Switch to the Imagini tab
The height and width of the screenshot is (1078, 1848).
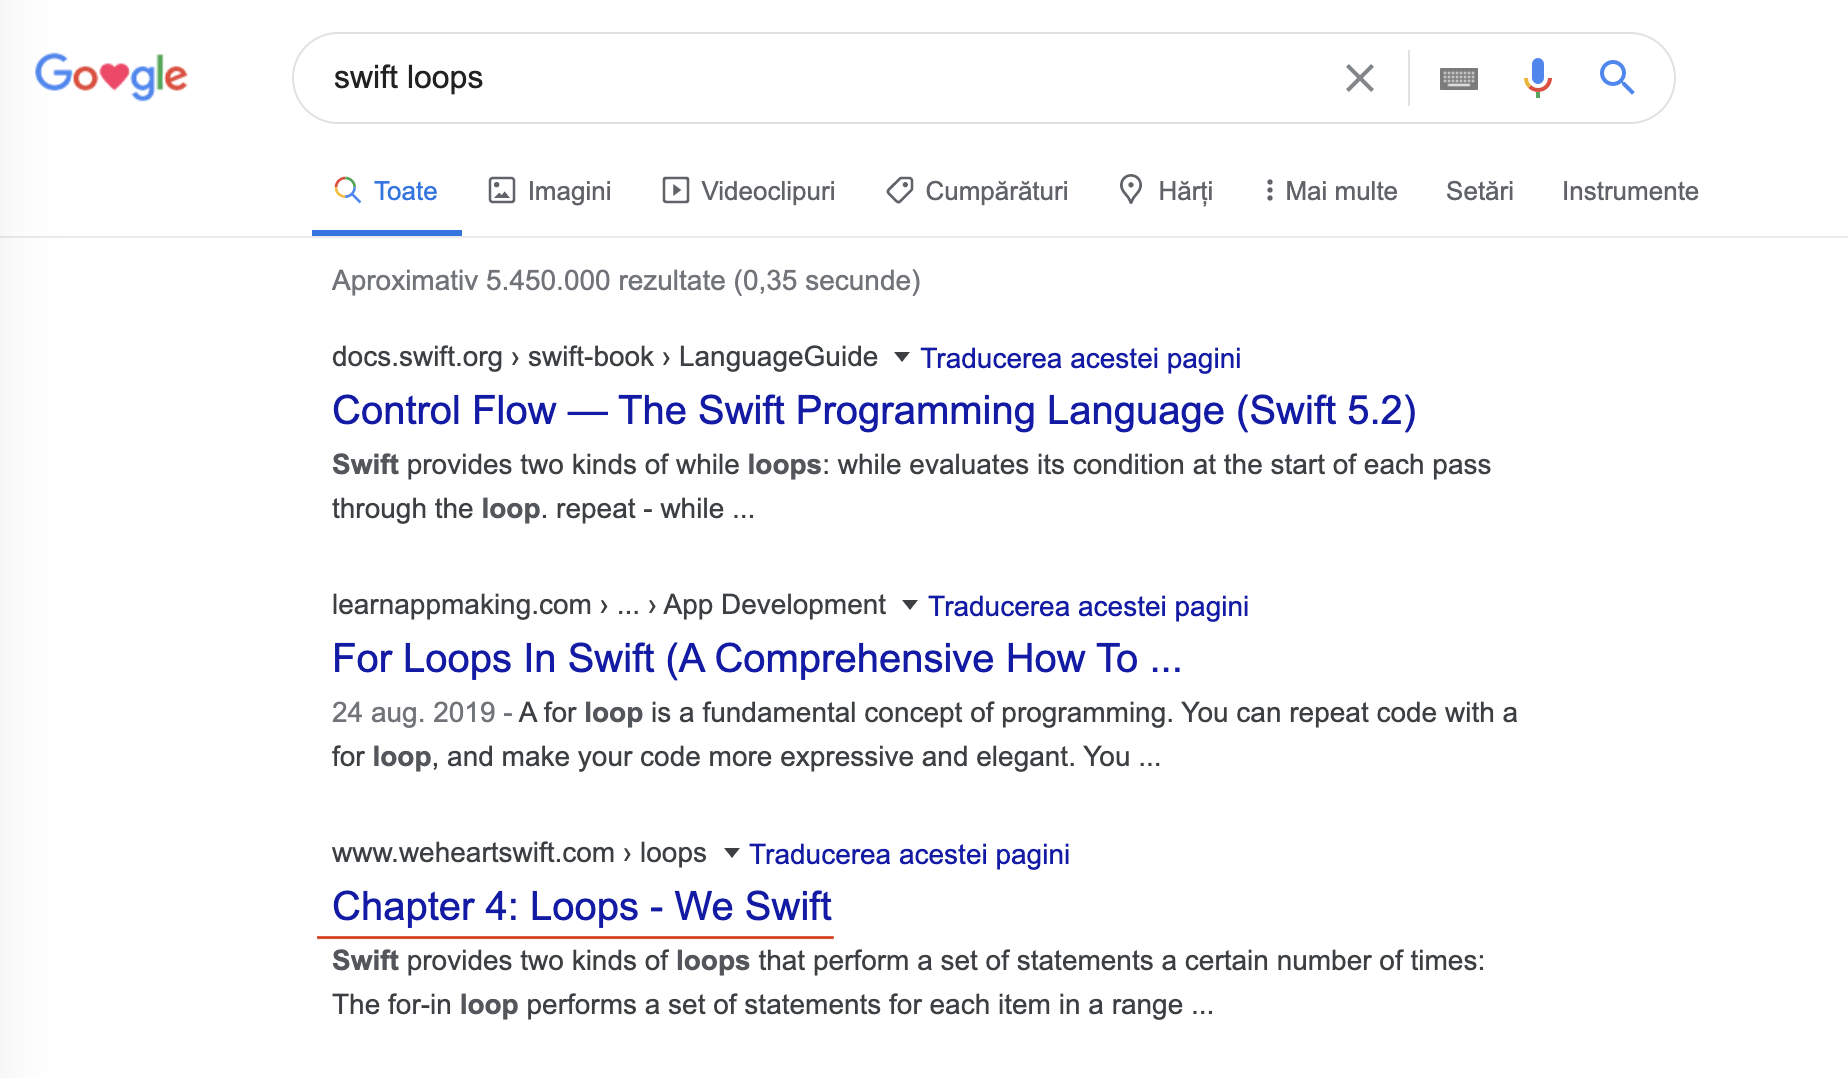click(550, 191)
